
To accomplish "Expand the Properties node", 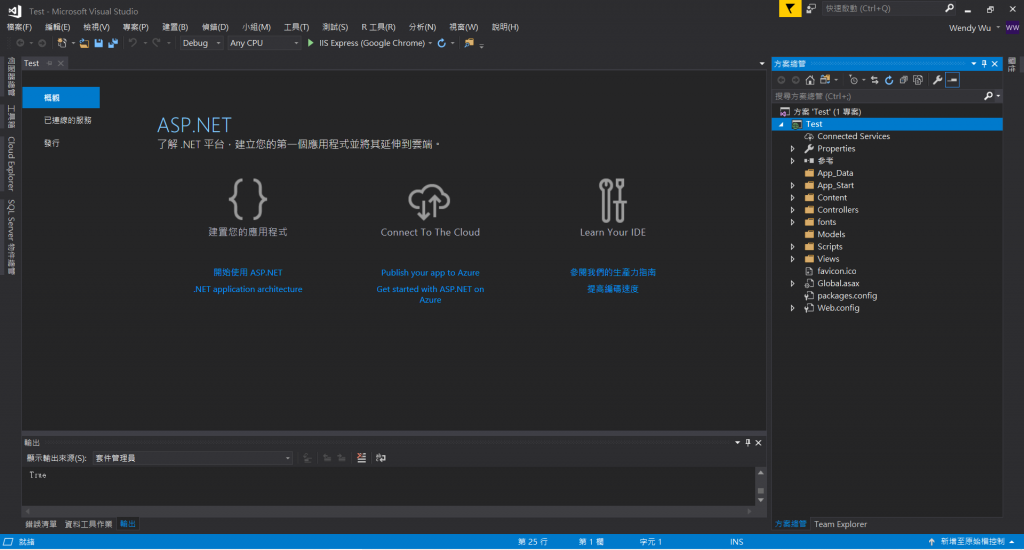I will (x=793, y=149).
